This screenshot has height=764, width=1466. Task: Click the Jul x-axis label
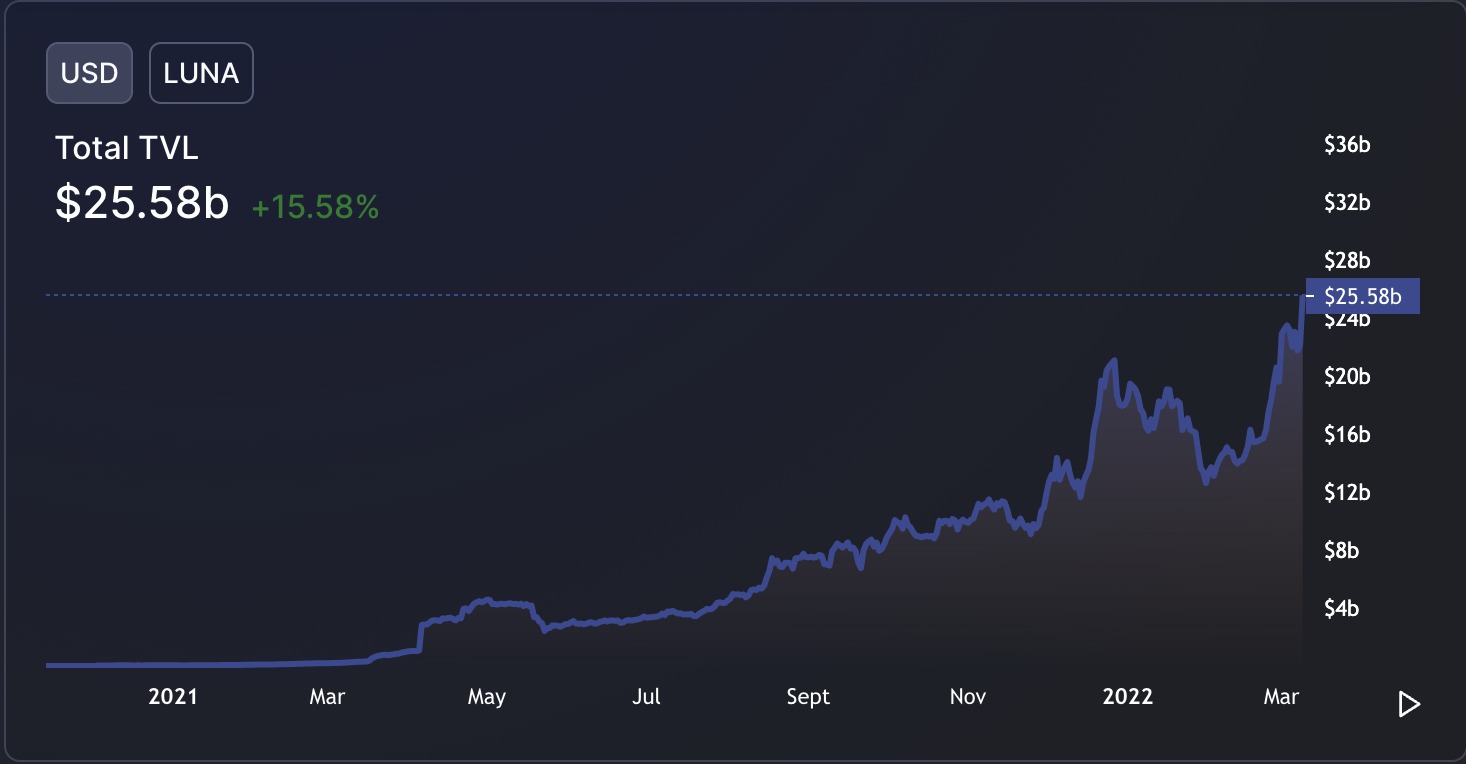[647, 697]
